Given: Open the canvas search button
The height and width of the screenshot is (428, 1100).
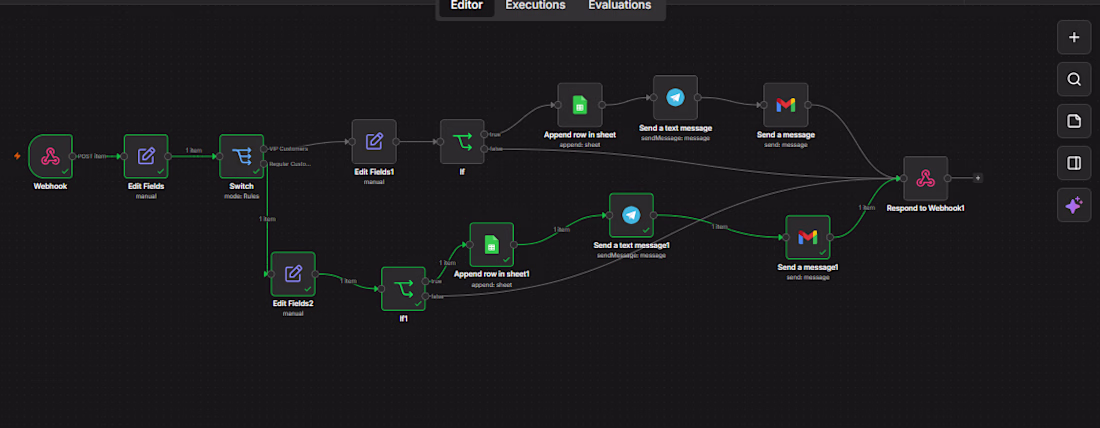Looking at the screenshot, I should [1073, 79].
